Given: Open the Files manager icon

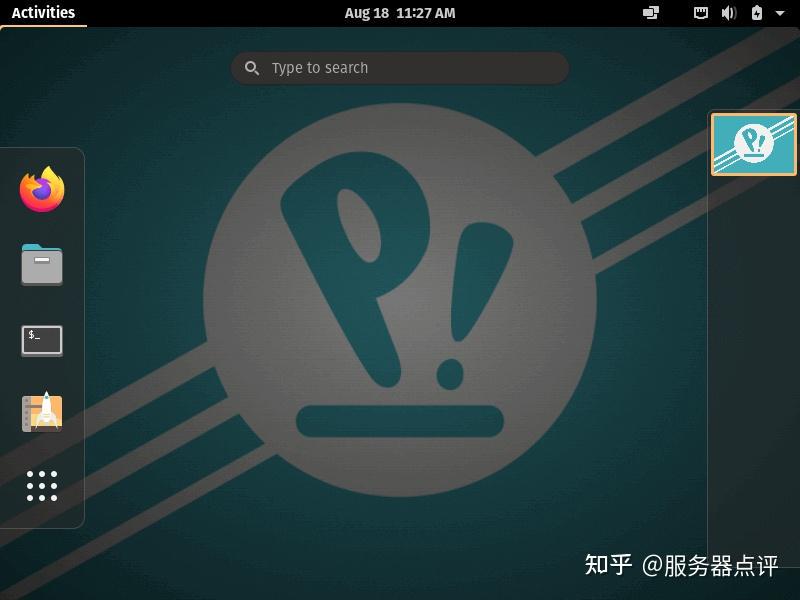Looking at the screenshot, I should [x=42, y=264].
